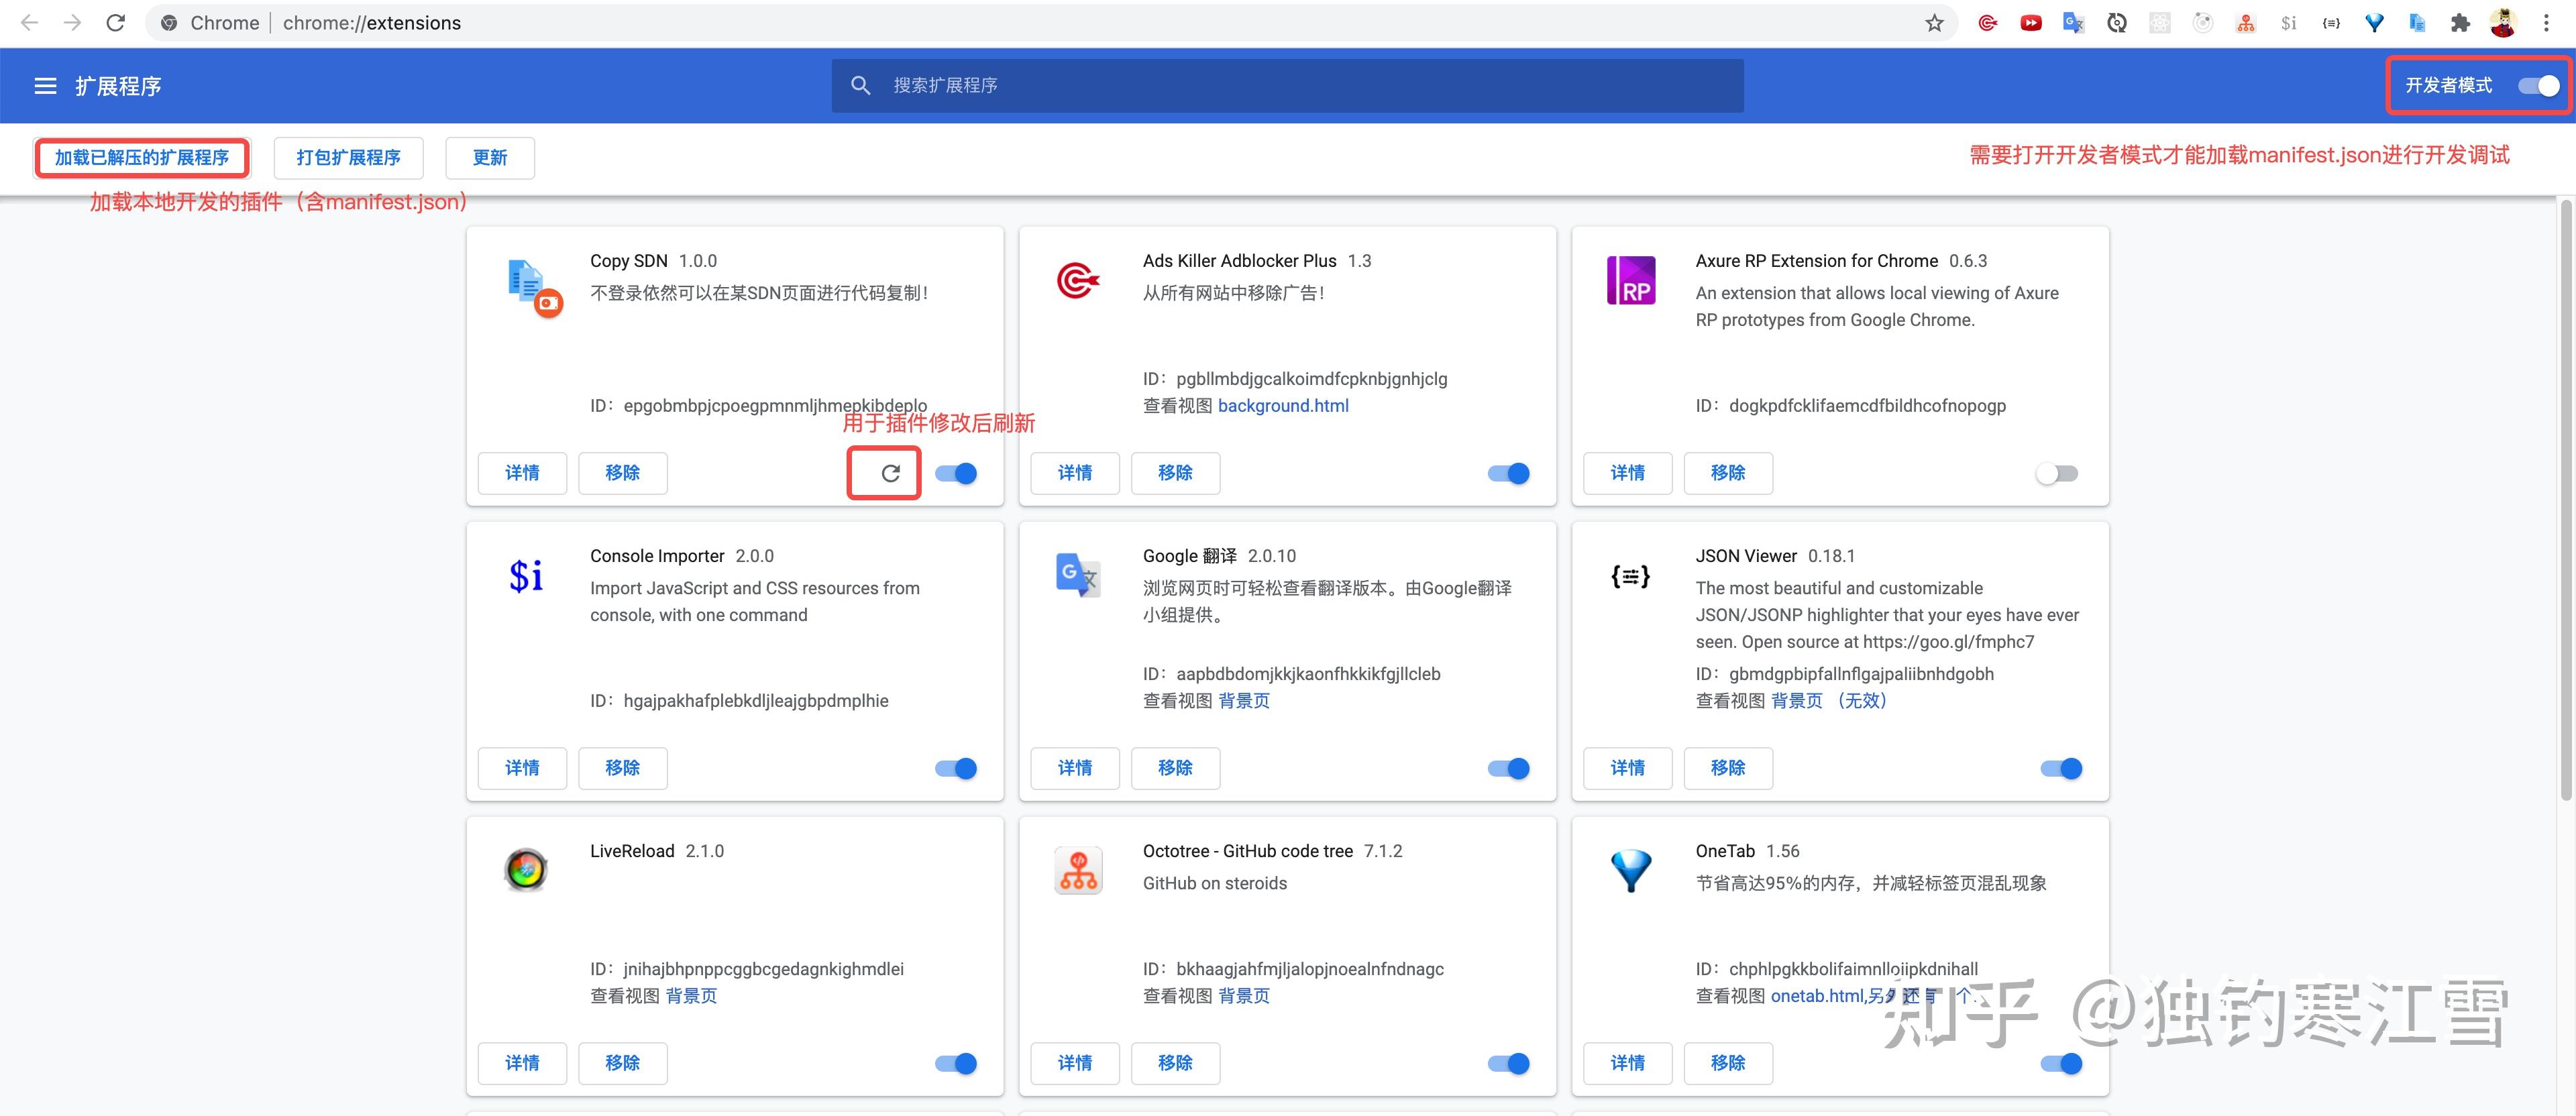Click the chrome://extensions address bar
2576x1116 pixels.
1050,23
